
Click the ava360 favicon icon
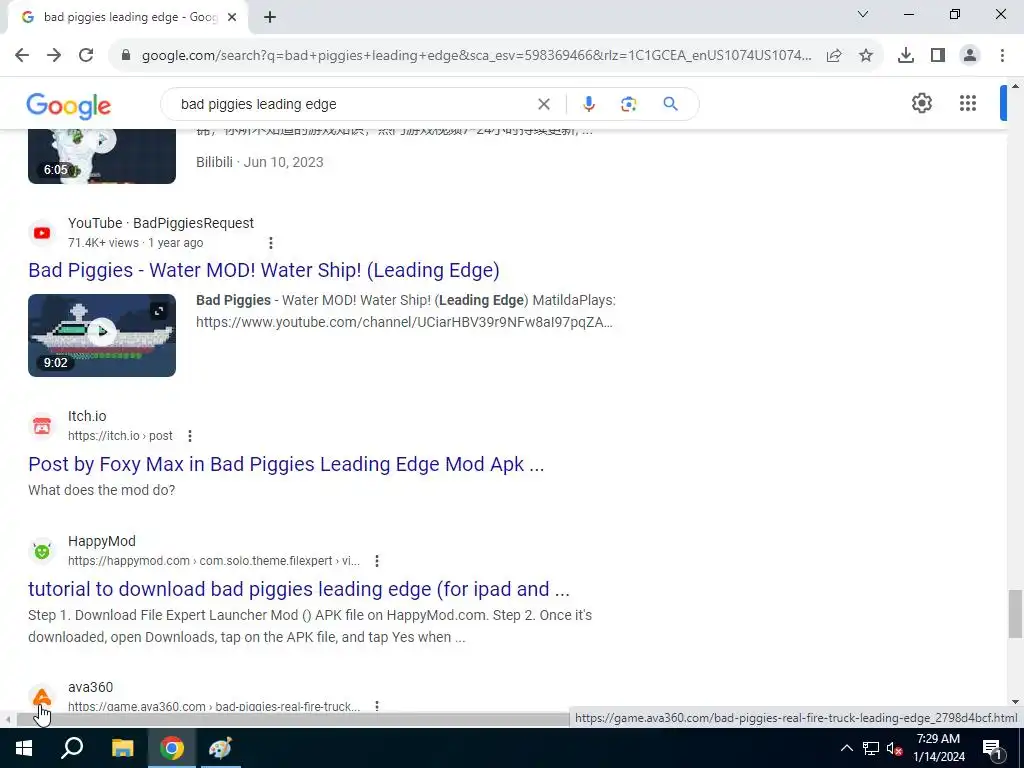(x=42, y=697)
